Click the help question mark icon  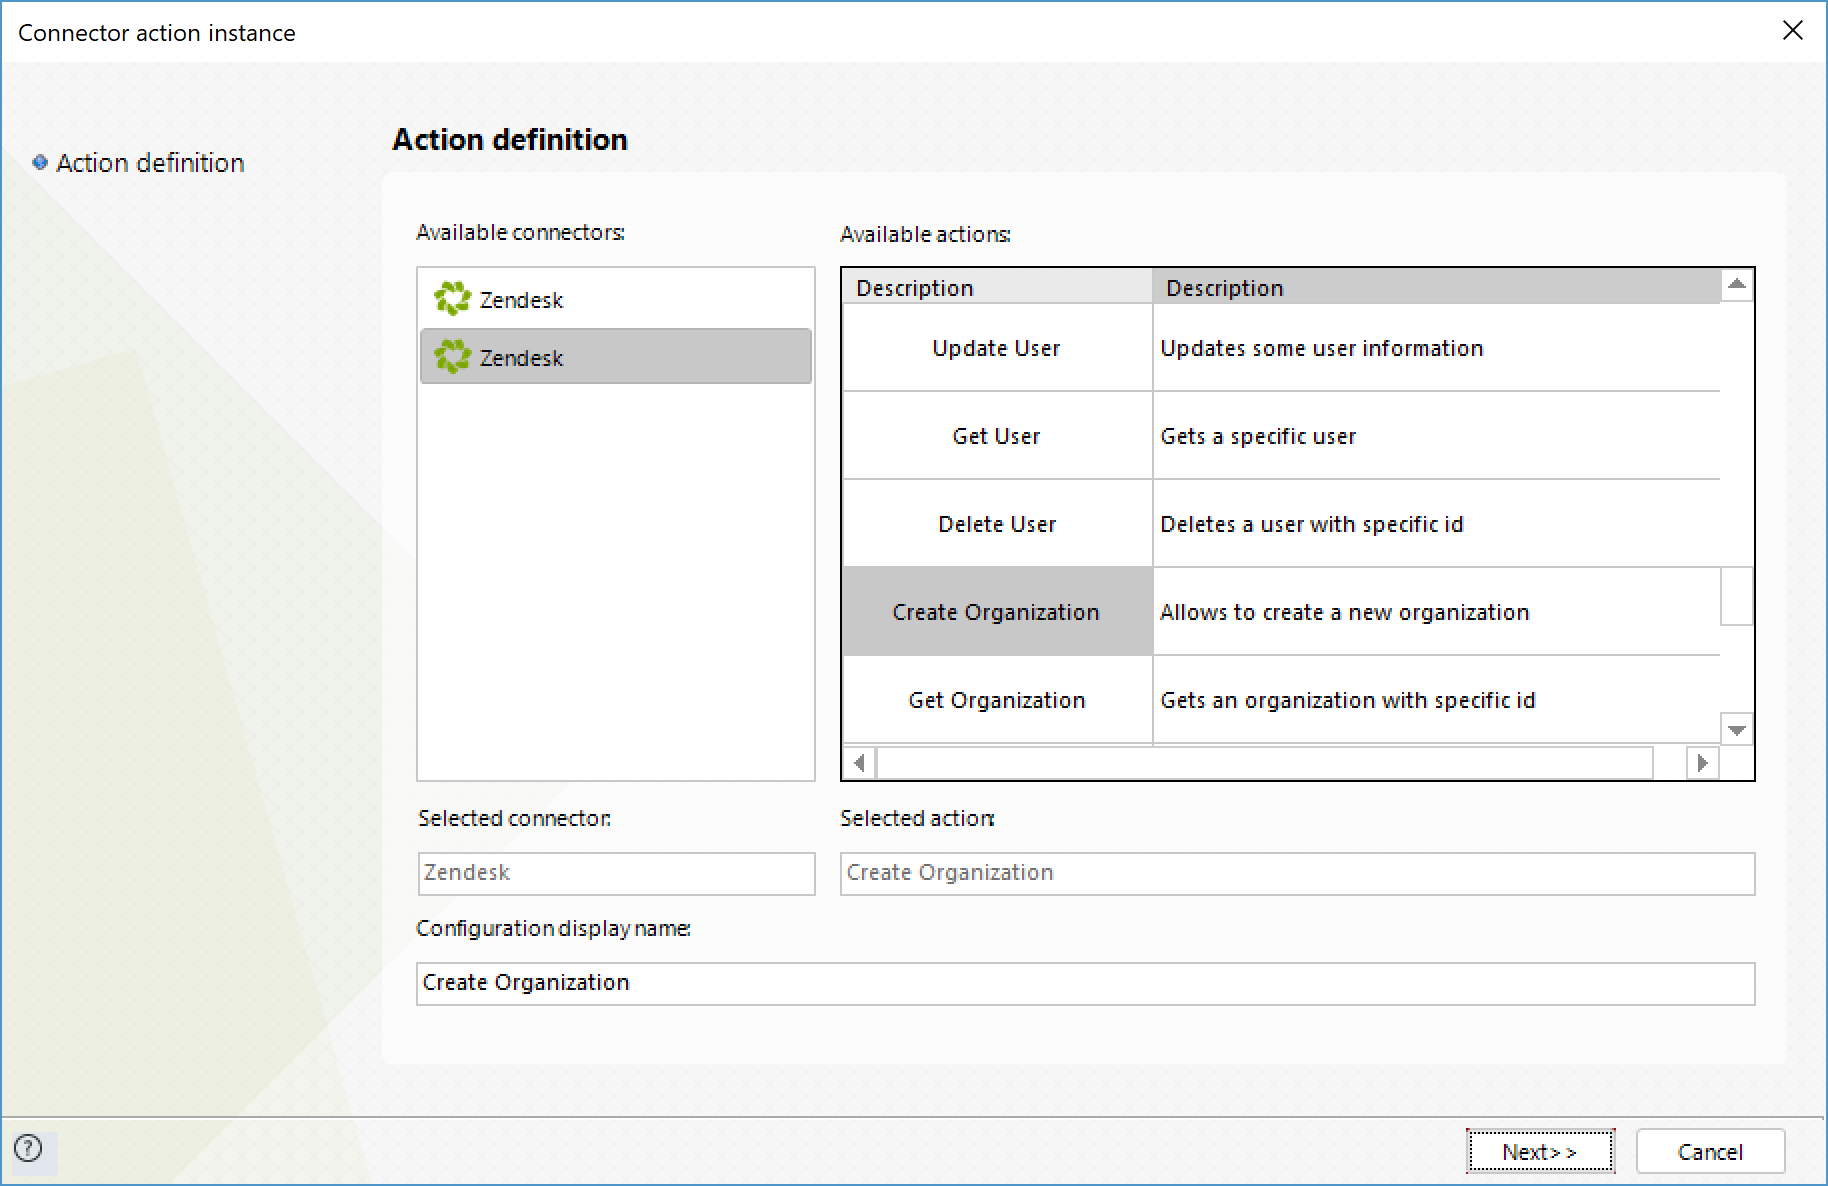[29, 1148]
